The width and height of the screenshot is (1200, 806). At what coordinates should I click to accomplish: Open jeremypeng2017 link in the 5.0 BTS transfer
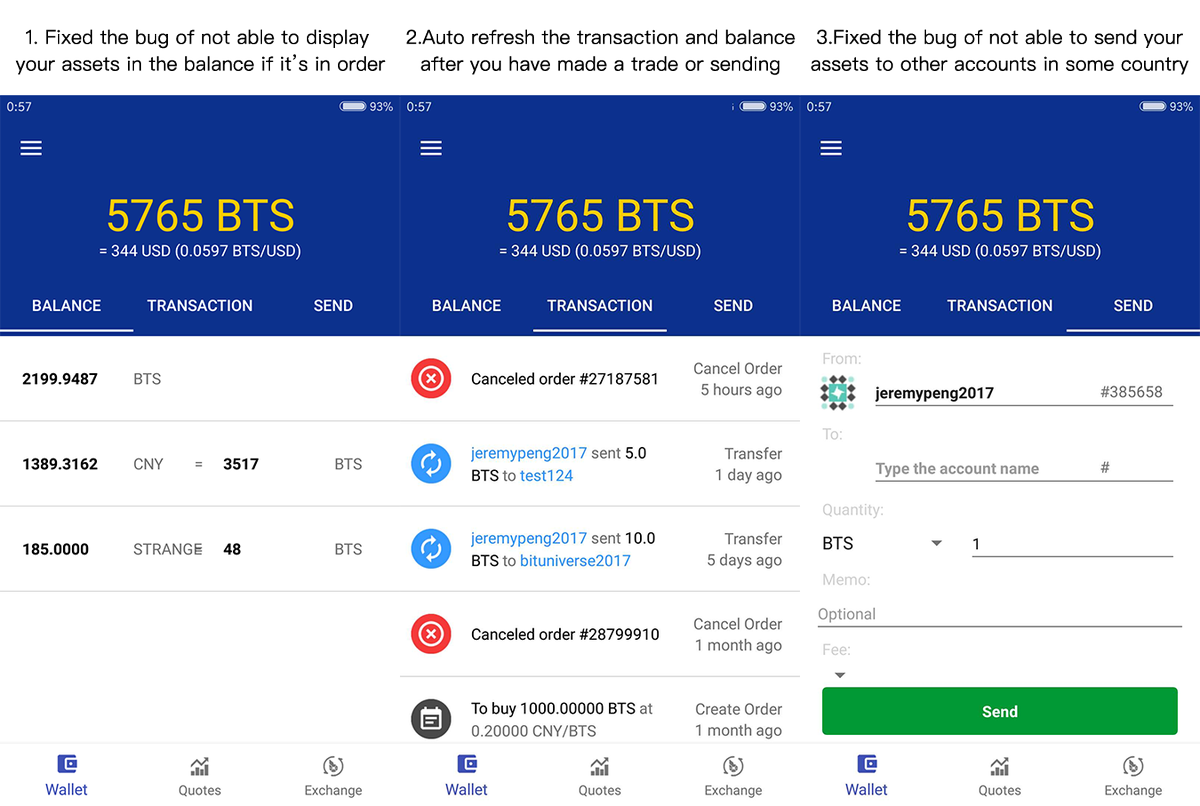coord(529,453)
